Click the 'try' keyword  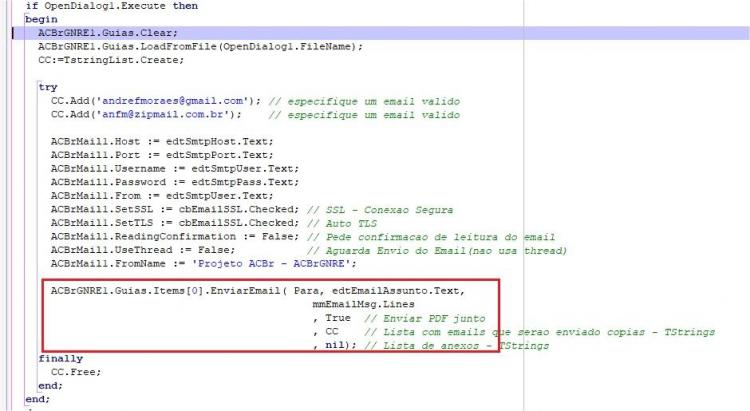[48, 87]
